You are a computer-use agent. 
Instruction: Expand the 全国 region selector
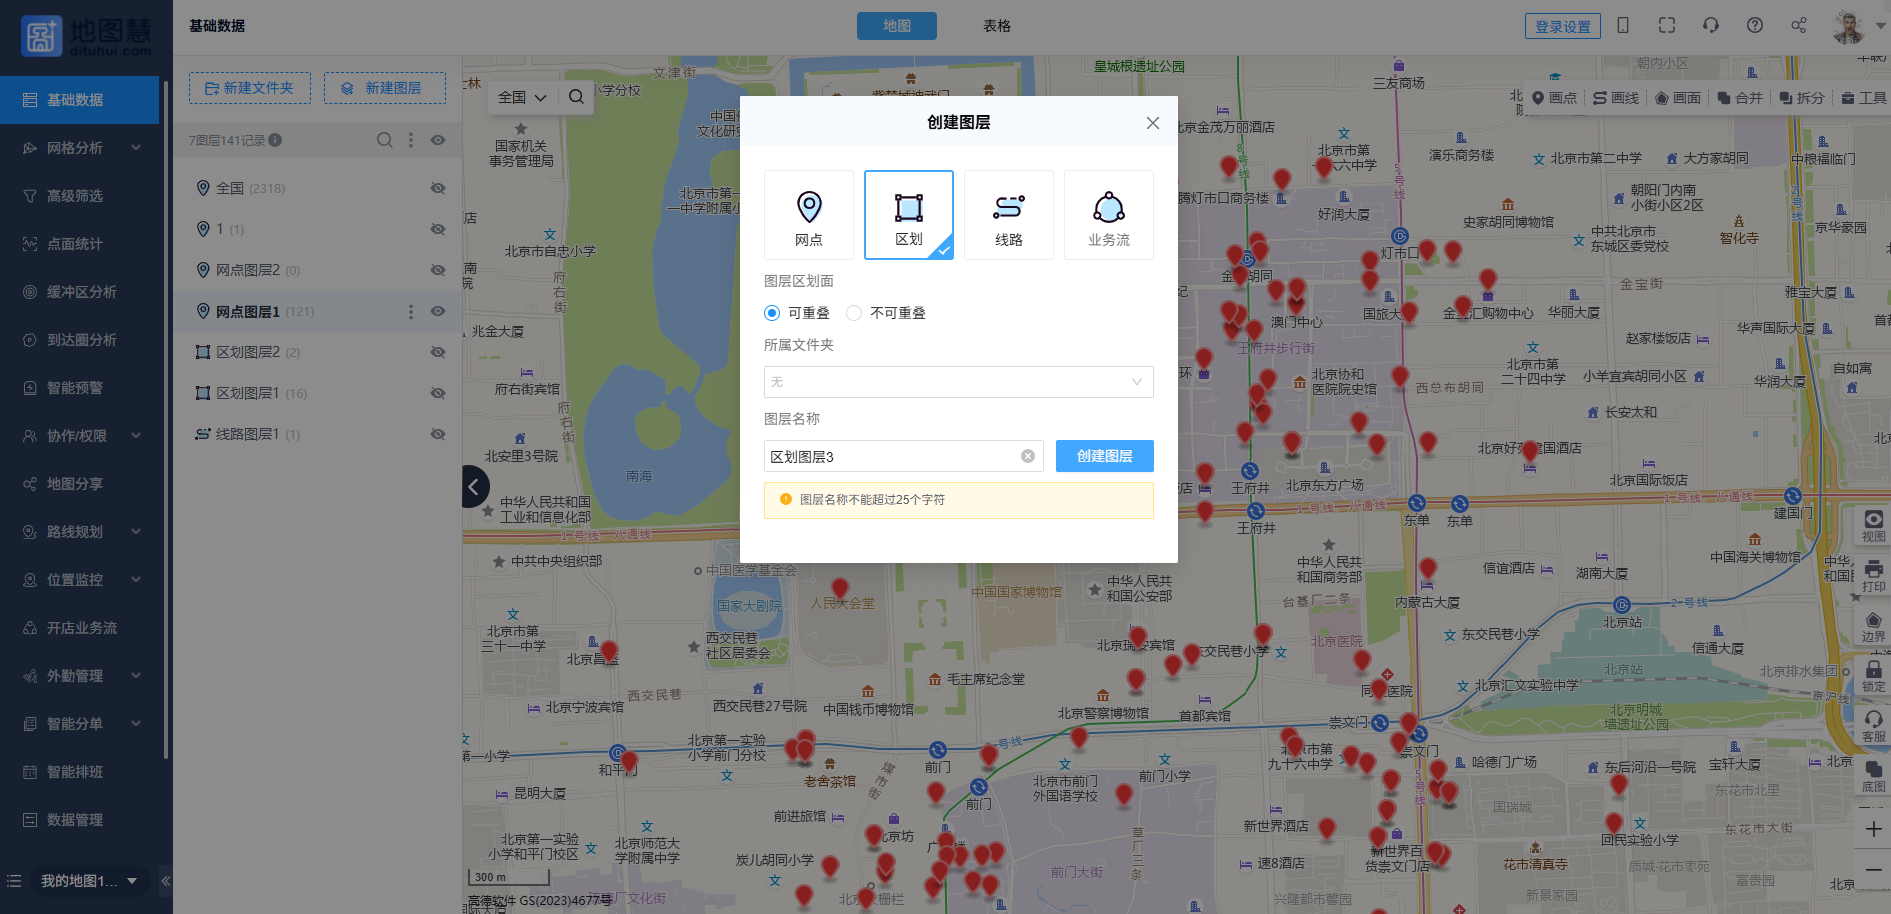[x=522, y=97]
